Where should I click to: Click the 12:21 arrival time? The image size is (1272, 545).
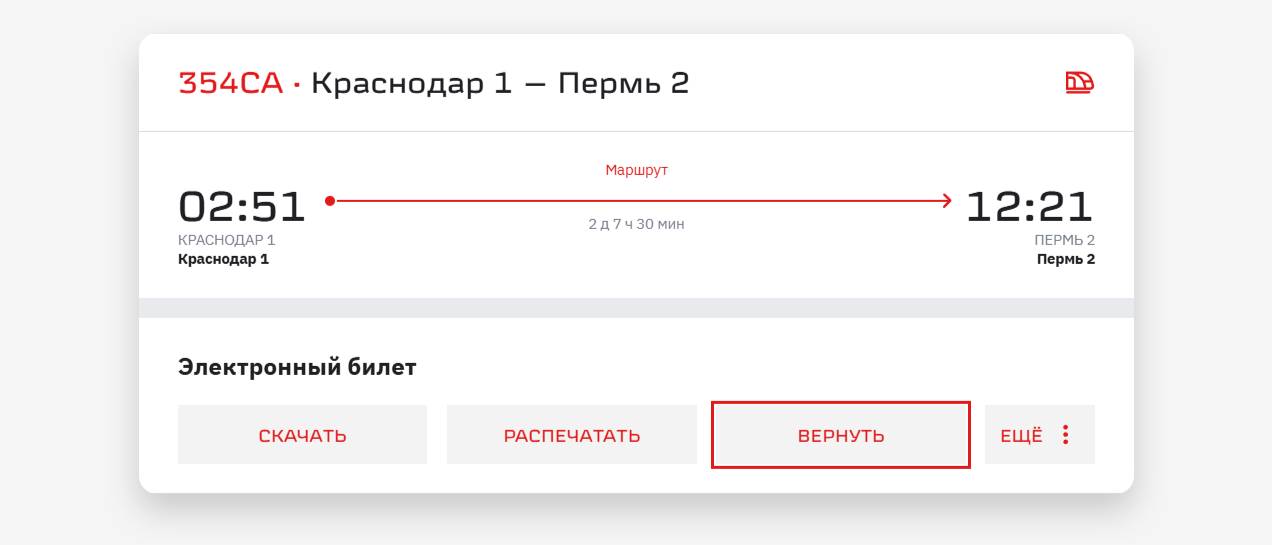1030,206
